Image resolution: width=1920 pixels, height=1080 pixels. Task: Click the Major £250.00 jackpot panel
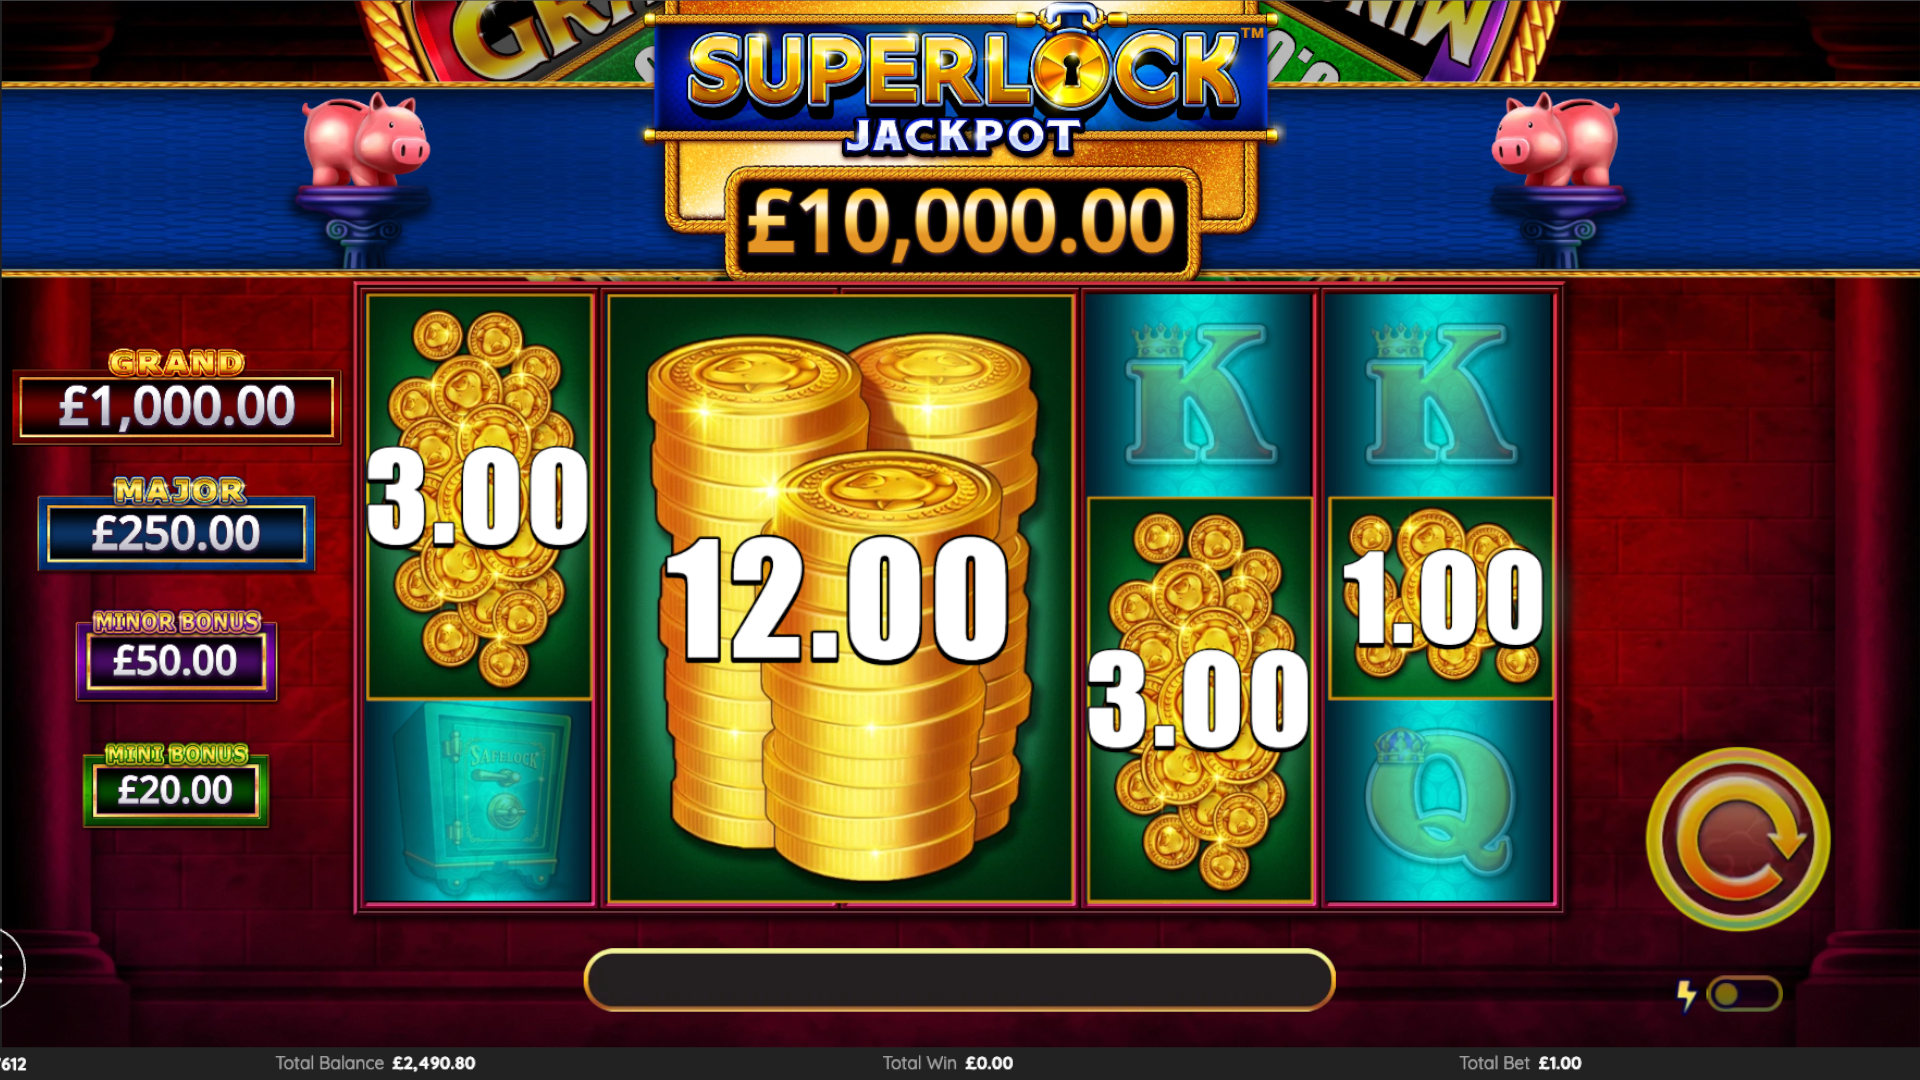(177, 523)
